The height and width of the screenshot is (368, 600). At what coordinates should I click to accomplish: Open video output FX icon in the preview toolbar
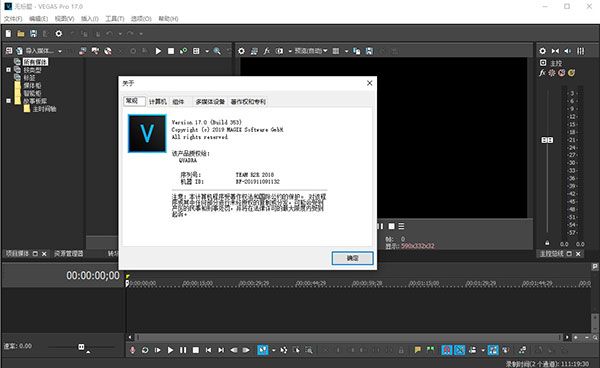tap(267, 51)
